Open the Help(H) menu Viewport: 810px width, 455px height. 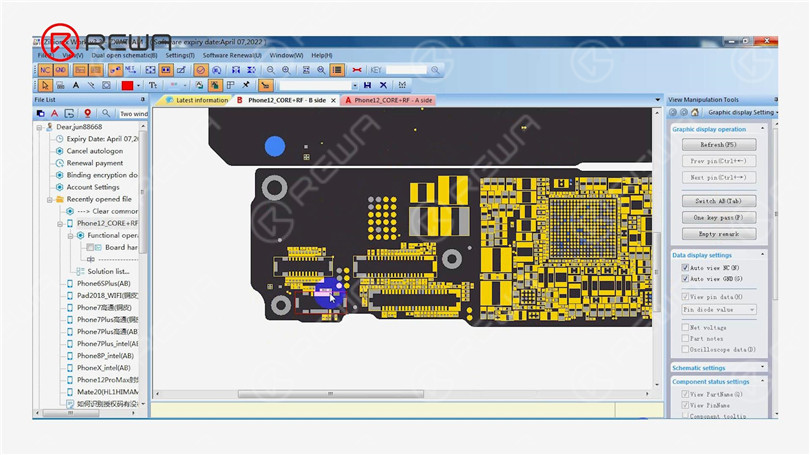(x=321, y=55)
